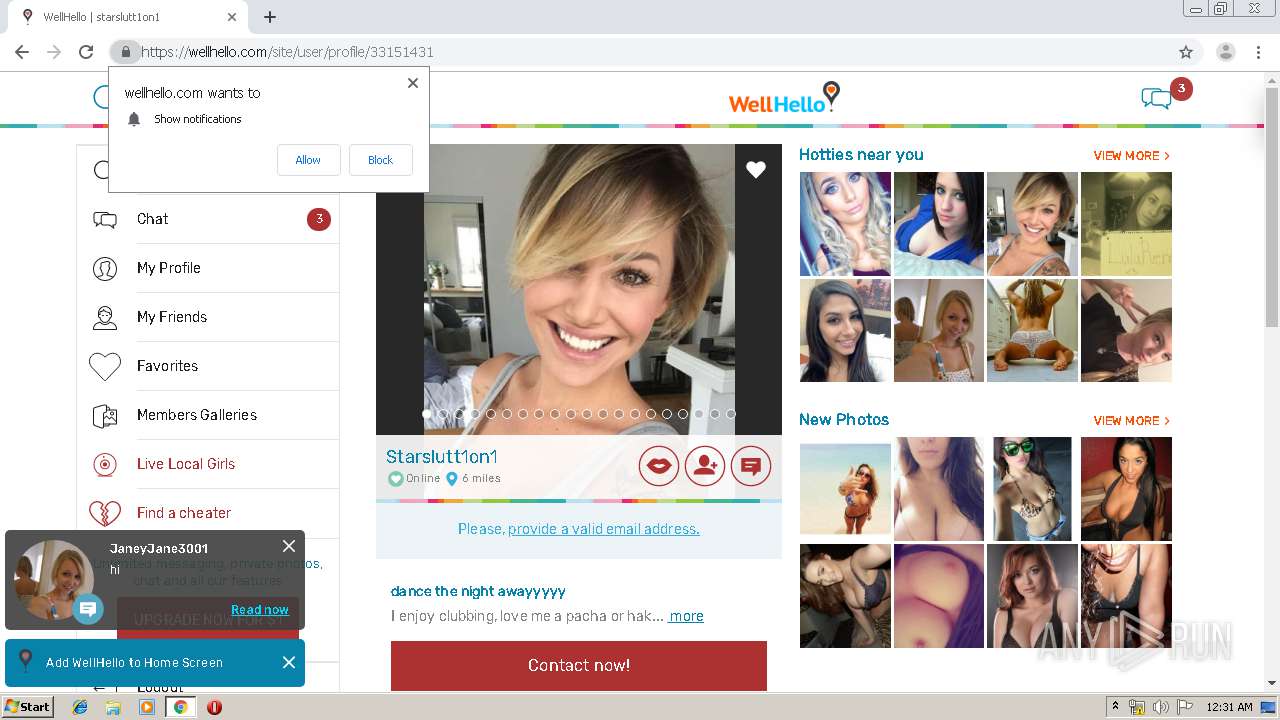
Task: Click Read now in JaneyJane3001 popup
Action: pyautogui.click(x=260, y=610)
